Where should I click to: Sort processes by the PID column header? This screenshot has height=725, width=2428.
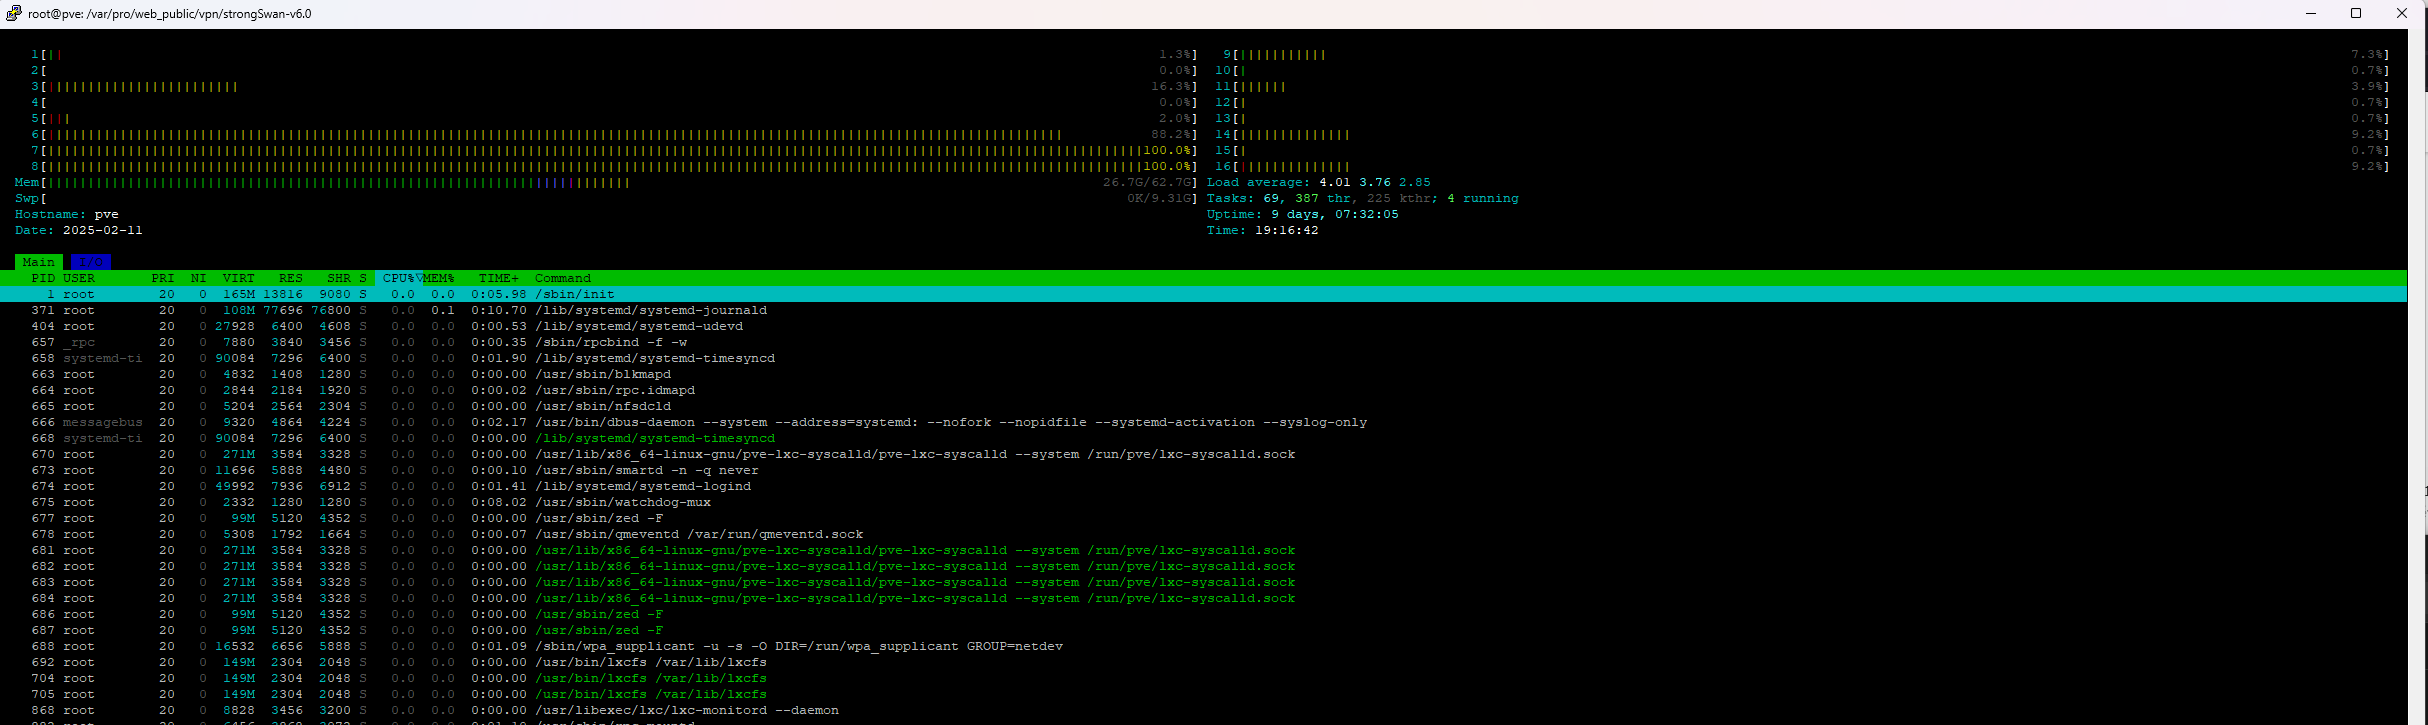43,278
